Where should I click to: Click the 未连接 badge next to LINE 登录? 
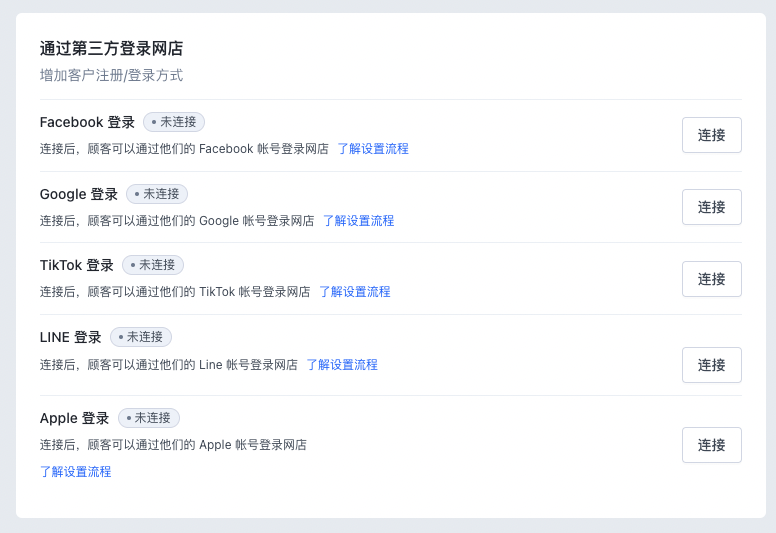pyautogui.click(x=141, y=337)
